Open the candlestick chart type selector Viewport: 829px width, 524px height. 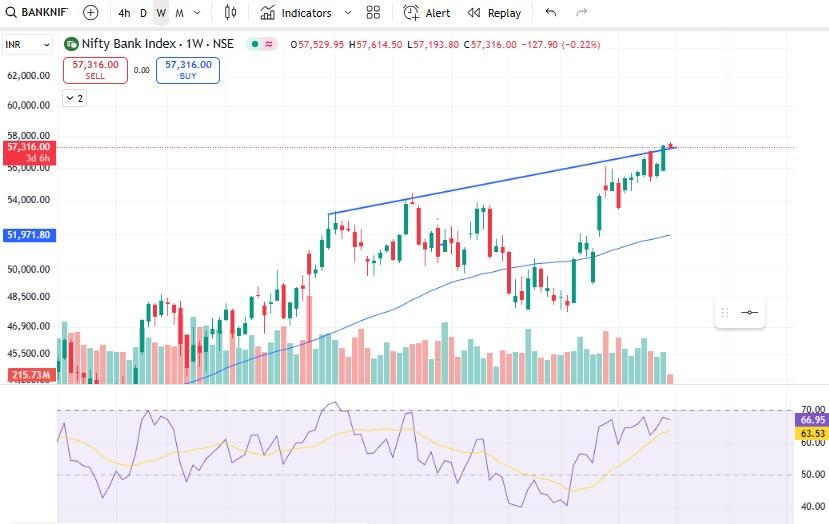[x=230, y=13]
